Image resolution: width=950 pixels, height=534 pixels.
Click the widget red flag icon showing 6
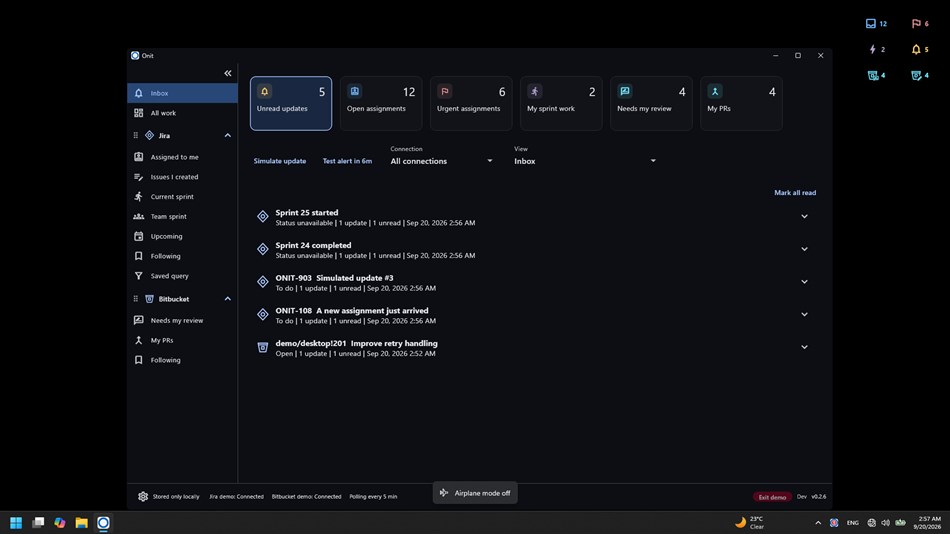pyautogui.click(x=916, y=24)
